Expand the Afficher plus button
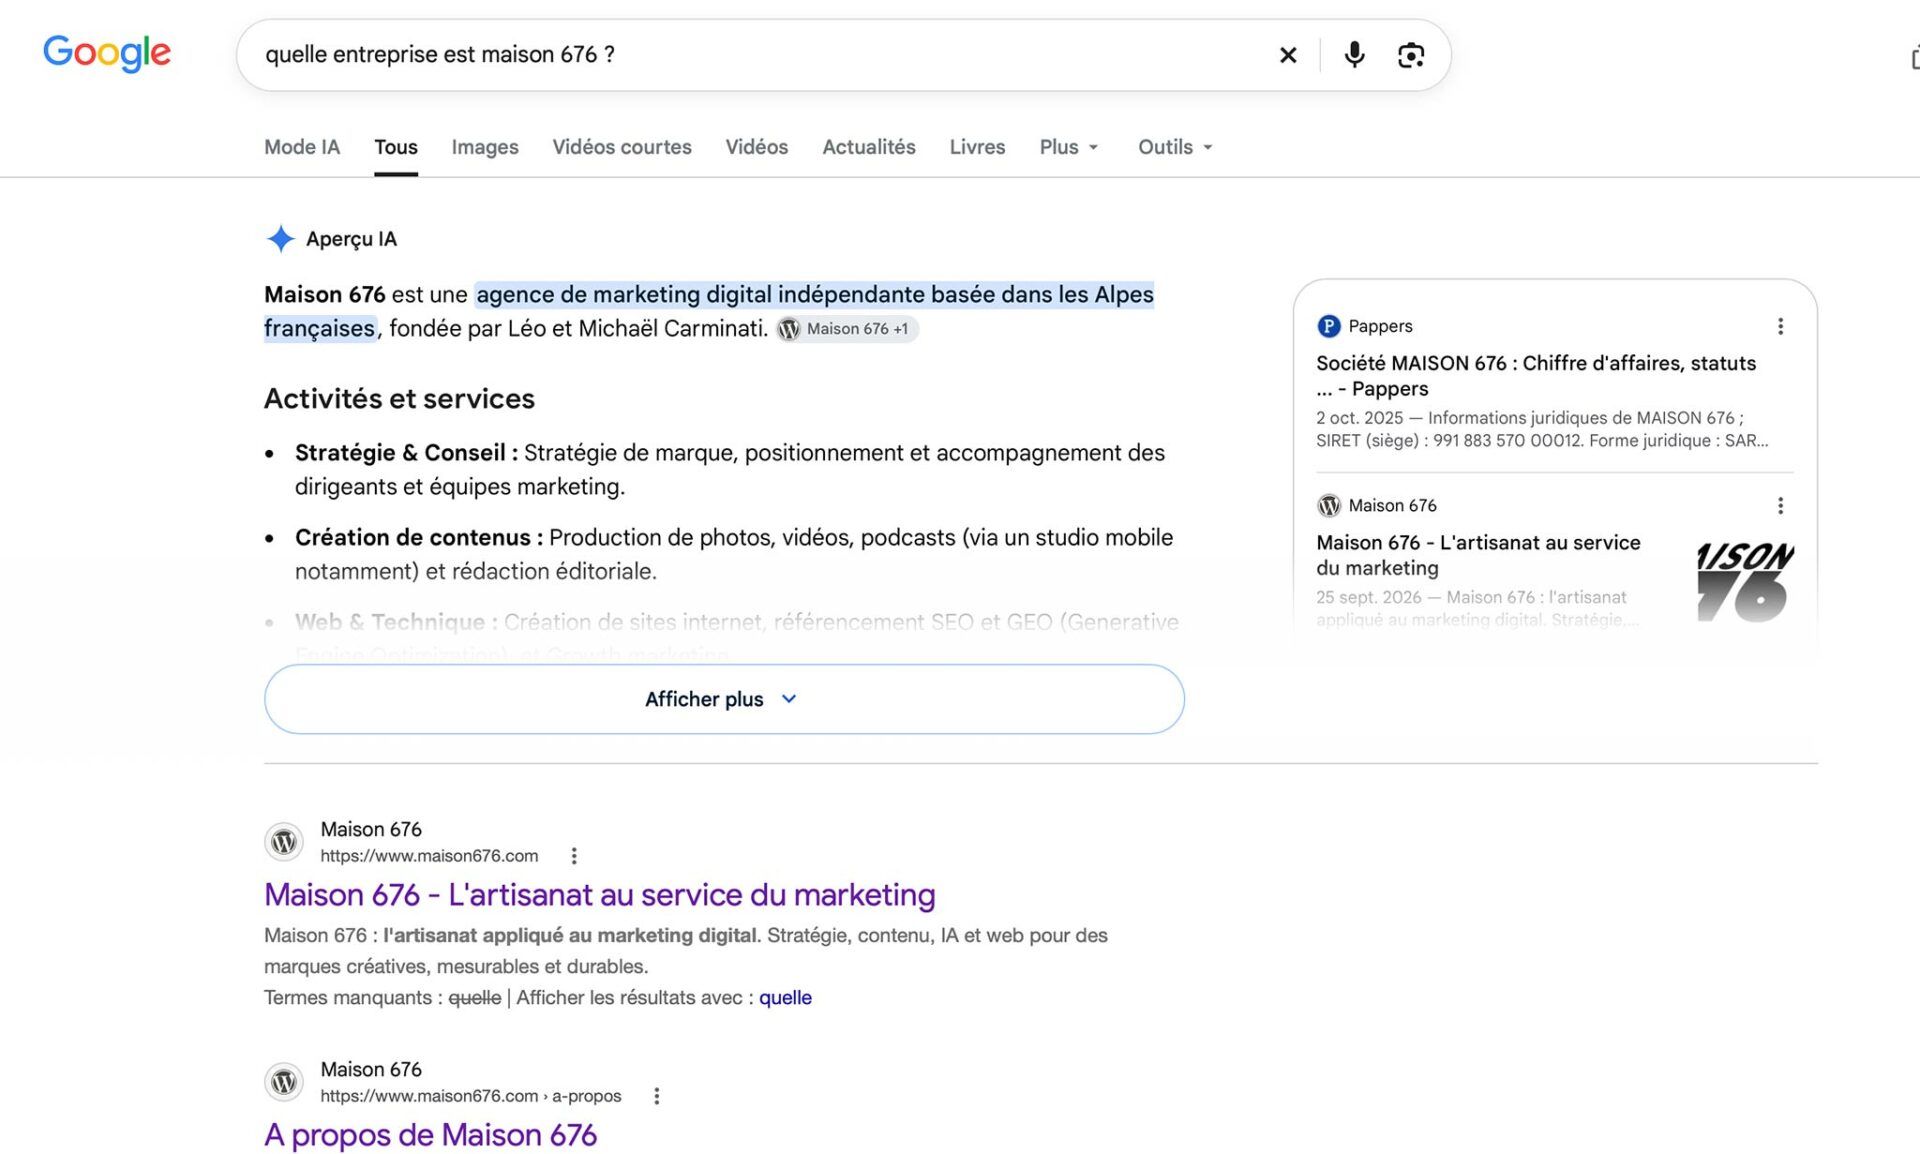Viewport: 1920px width, 1154px height. [724, 699]
